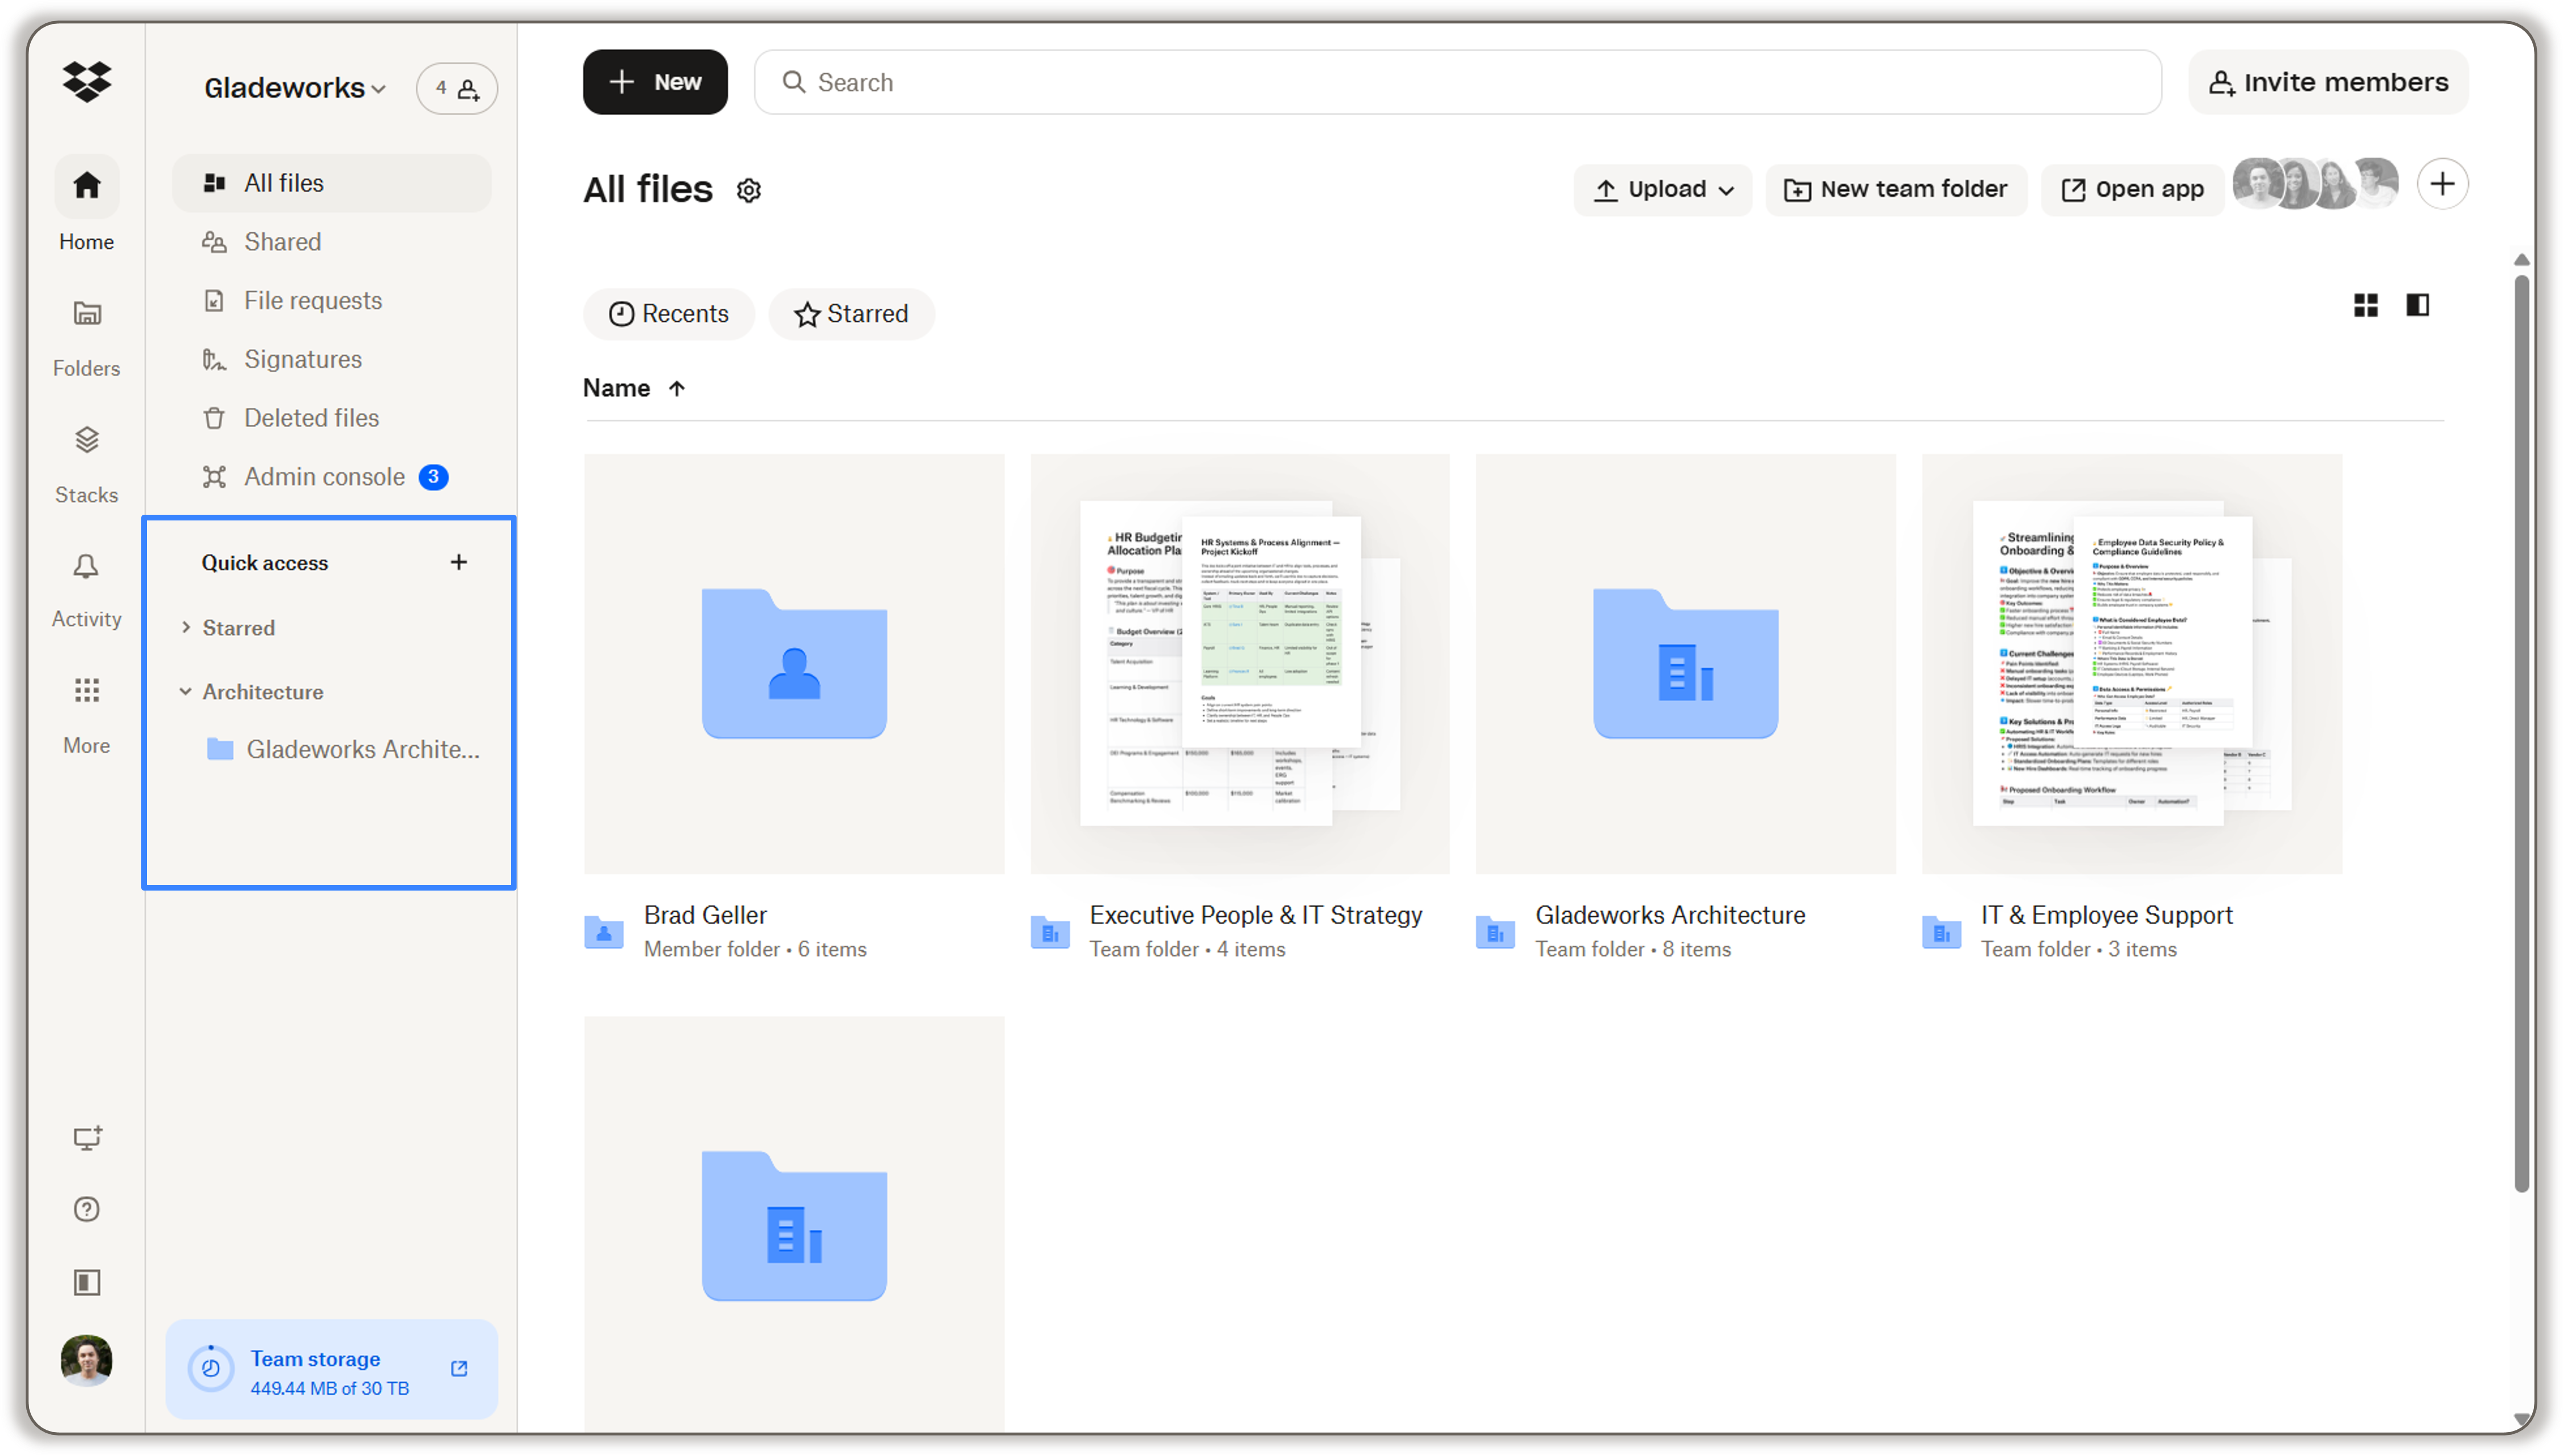Image resolution: width=2563 pixels, height=1456 pixels.
Task: Click Brad Geller folder name
Action: point(706,916)
